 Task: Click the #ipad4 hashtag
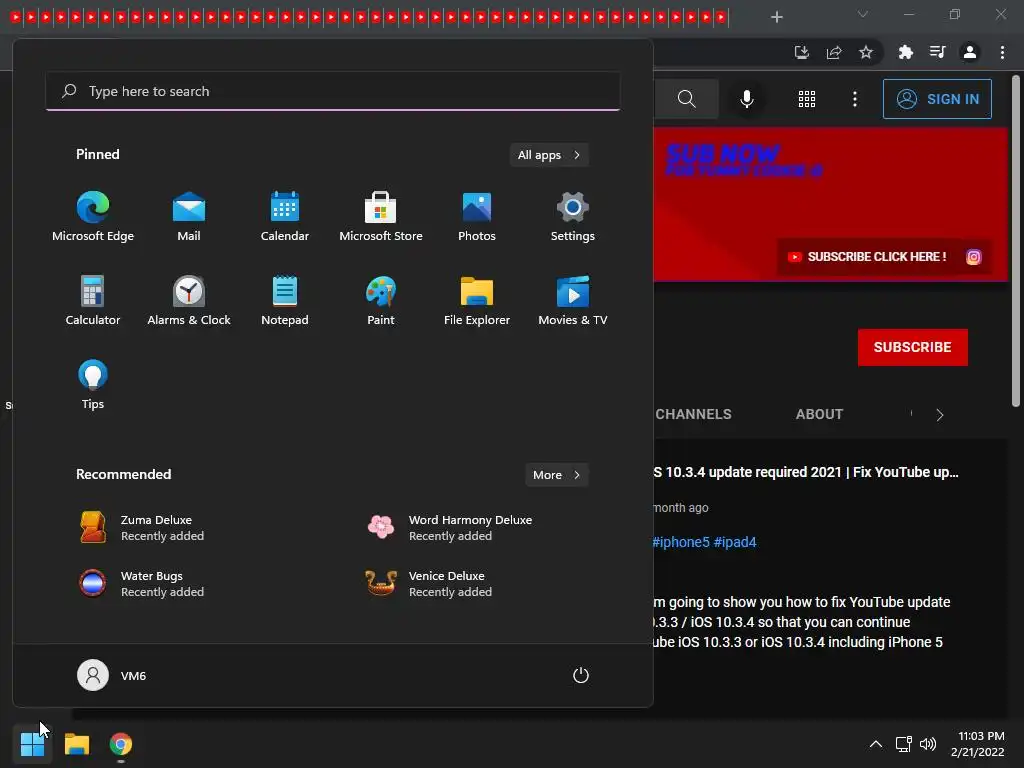(735, 542)
